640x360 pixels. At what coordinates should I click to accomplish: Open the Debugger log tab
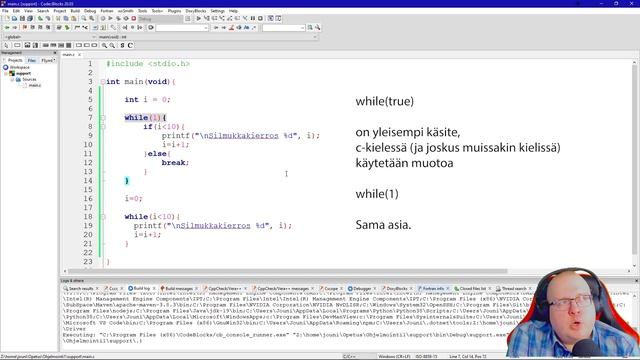(x=362, y=289)
